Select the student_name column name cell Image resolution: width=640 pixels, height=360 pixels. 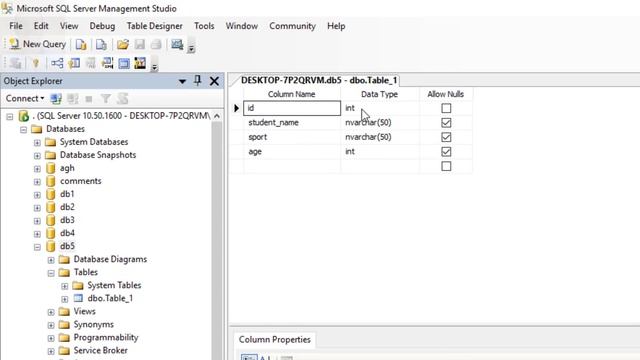[x=292, y=122]
